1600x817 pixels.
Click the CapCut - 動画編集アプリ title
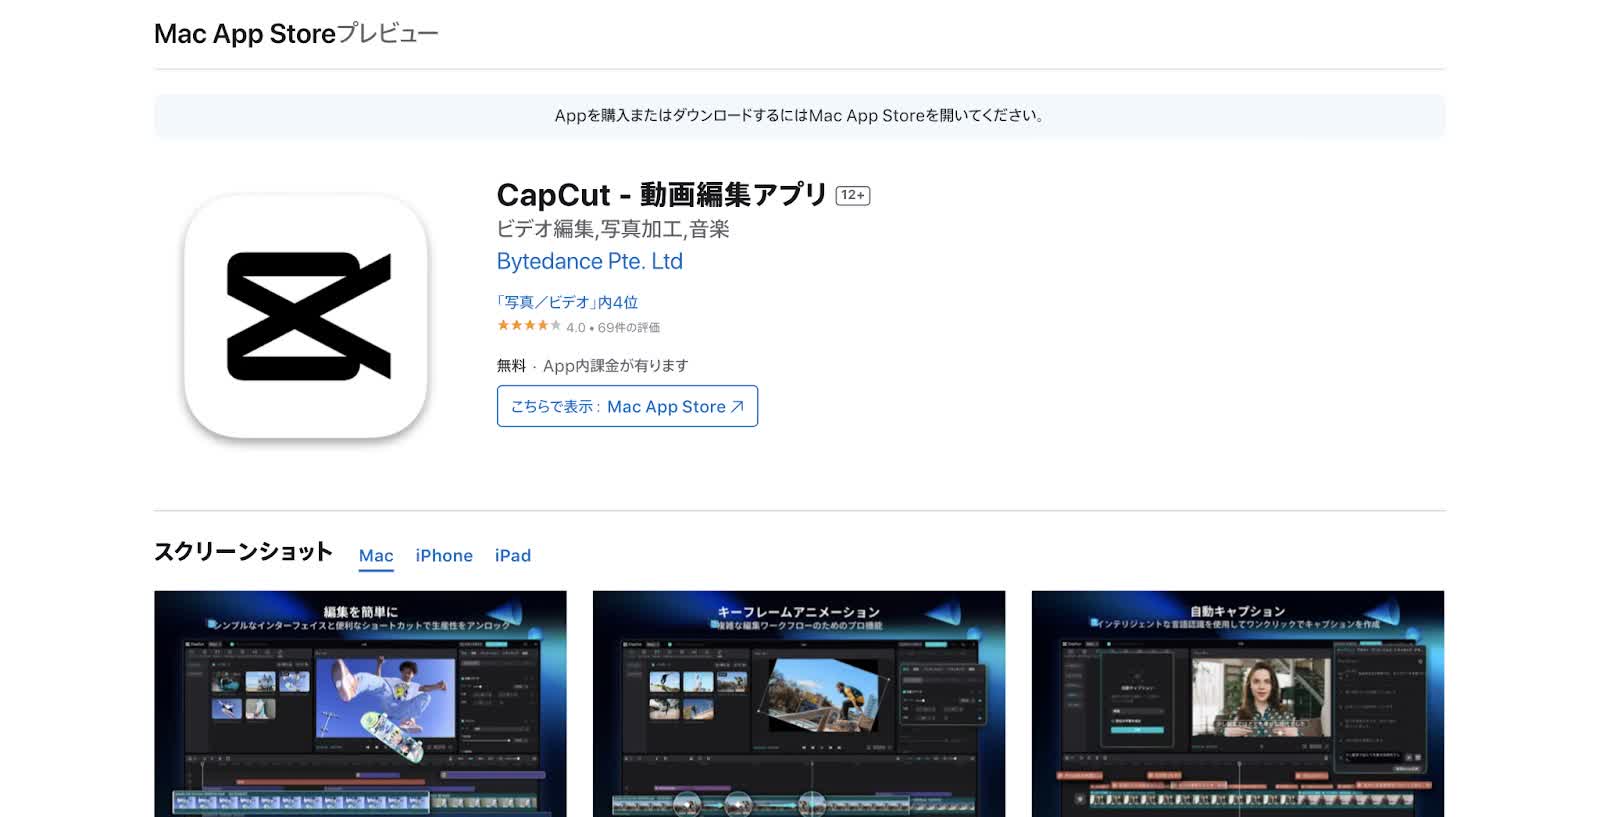click(x=662, y=194)
